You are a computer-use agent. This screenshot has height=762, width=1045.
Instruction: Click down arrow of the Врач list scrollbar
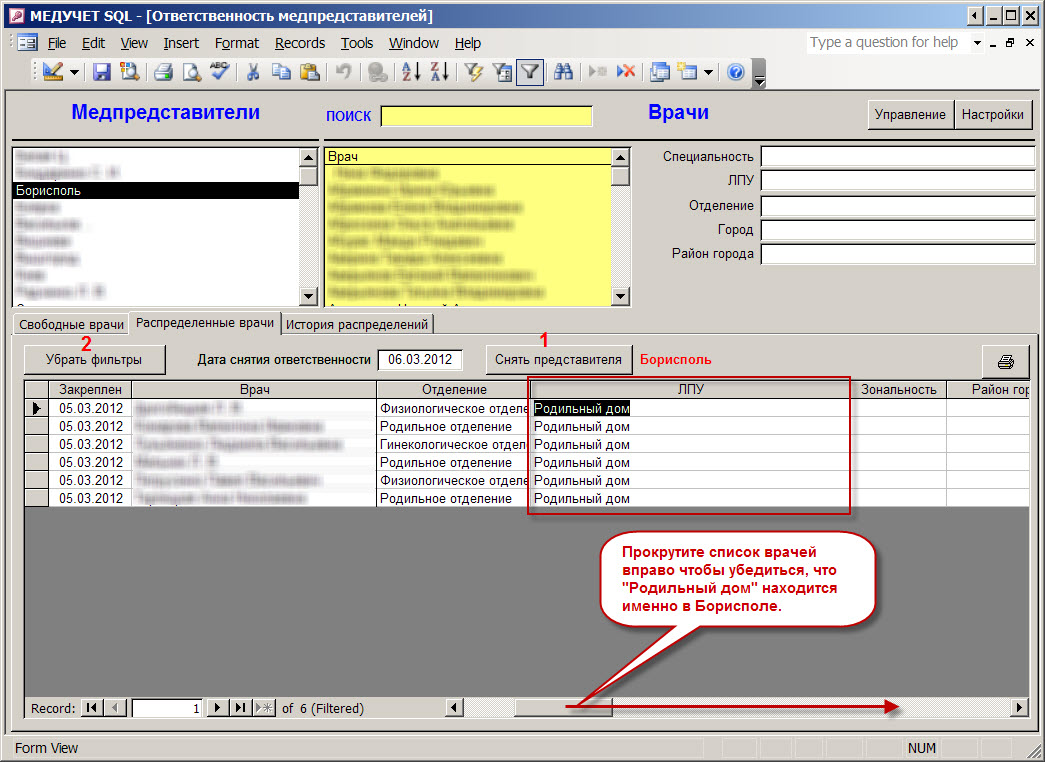[620, 296]
